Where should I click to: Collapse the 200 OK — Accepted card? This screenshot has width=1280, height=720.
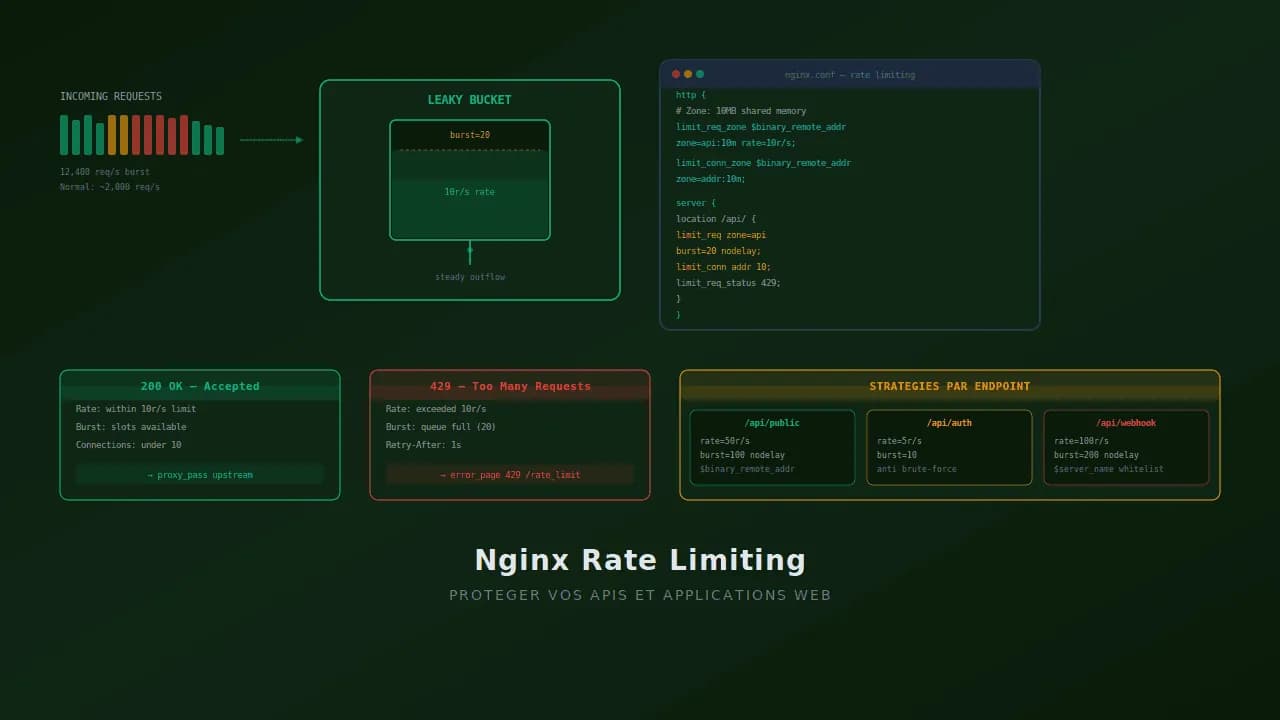pos(199,386)
